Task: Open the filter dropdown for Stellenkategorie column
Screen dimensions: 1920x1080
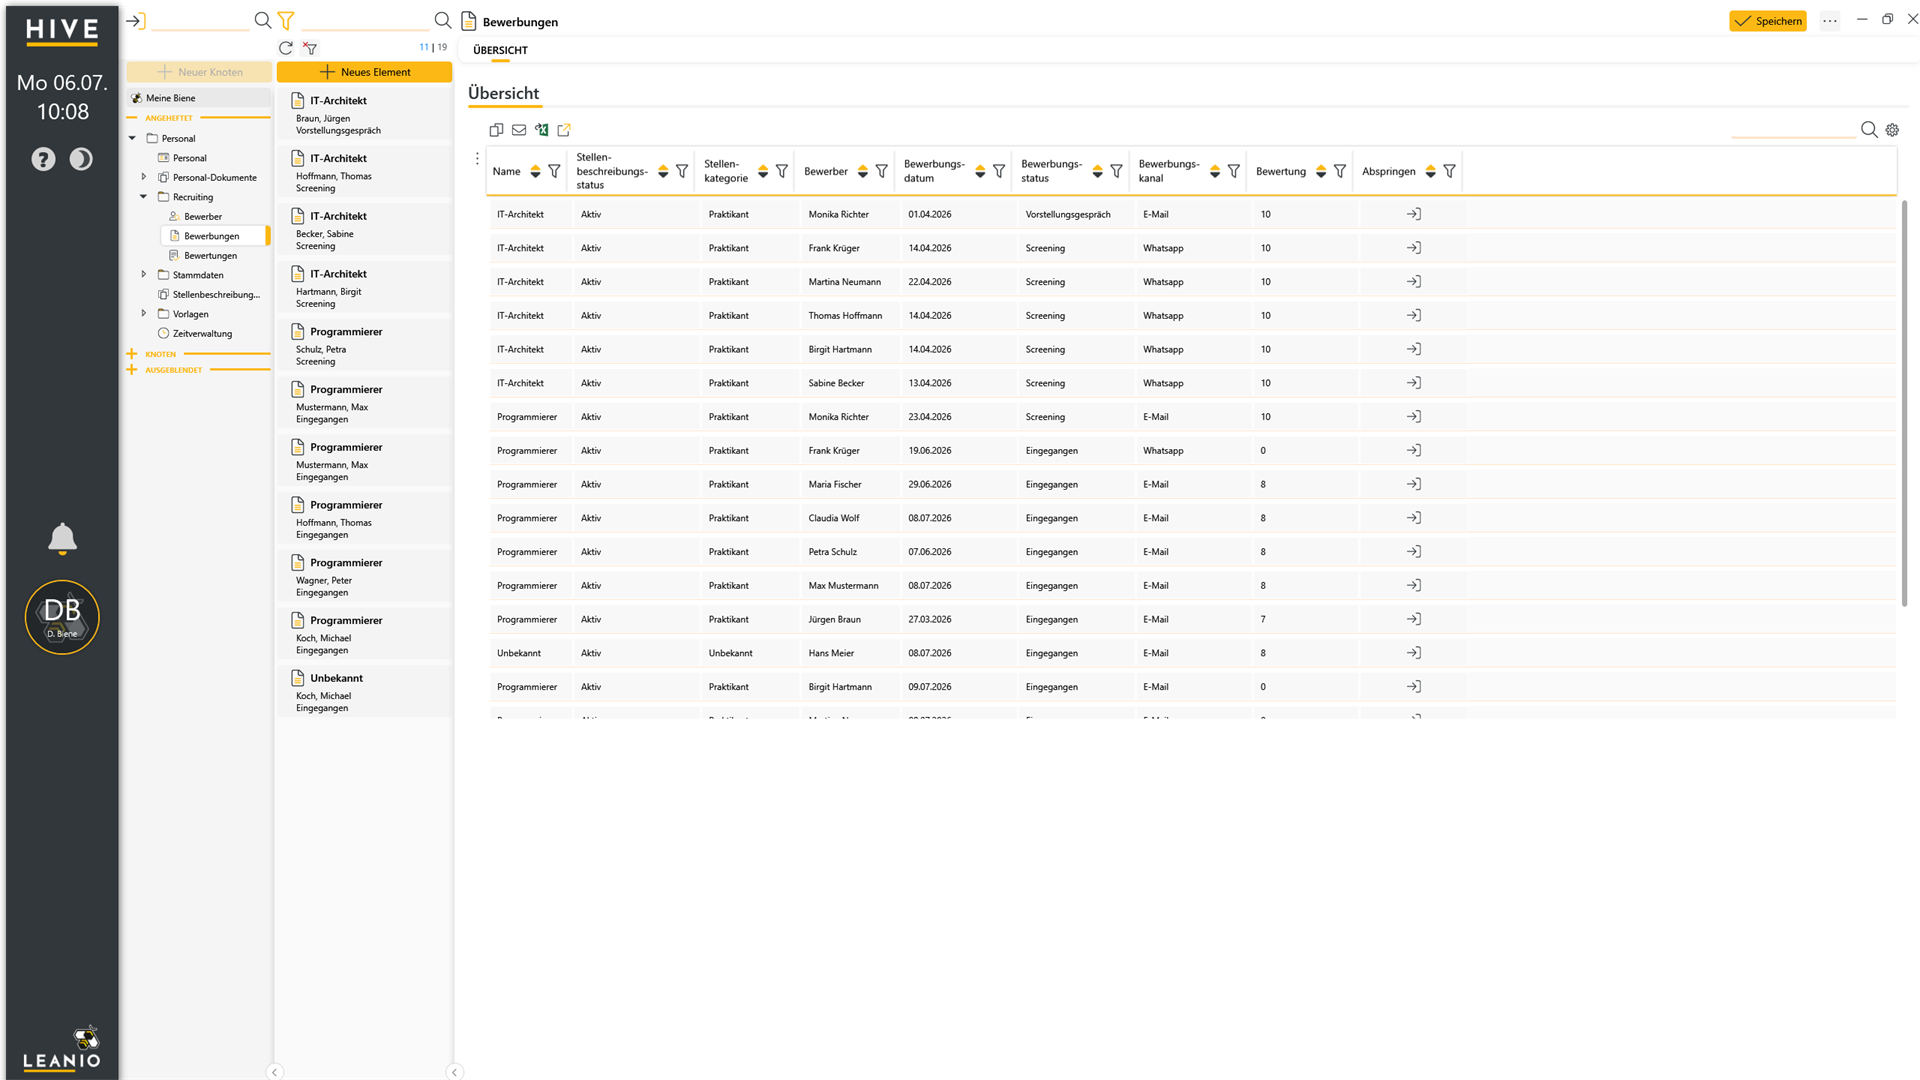Action: 782,172
